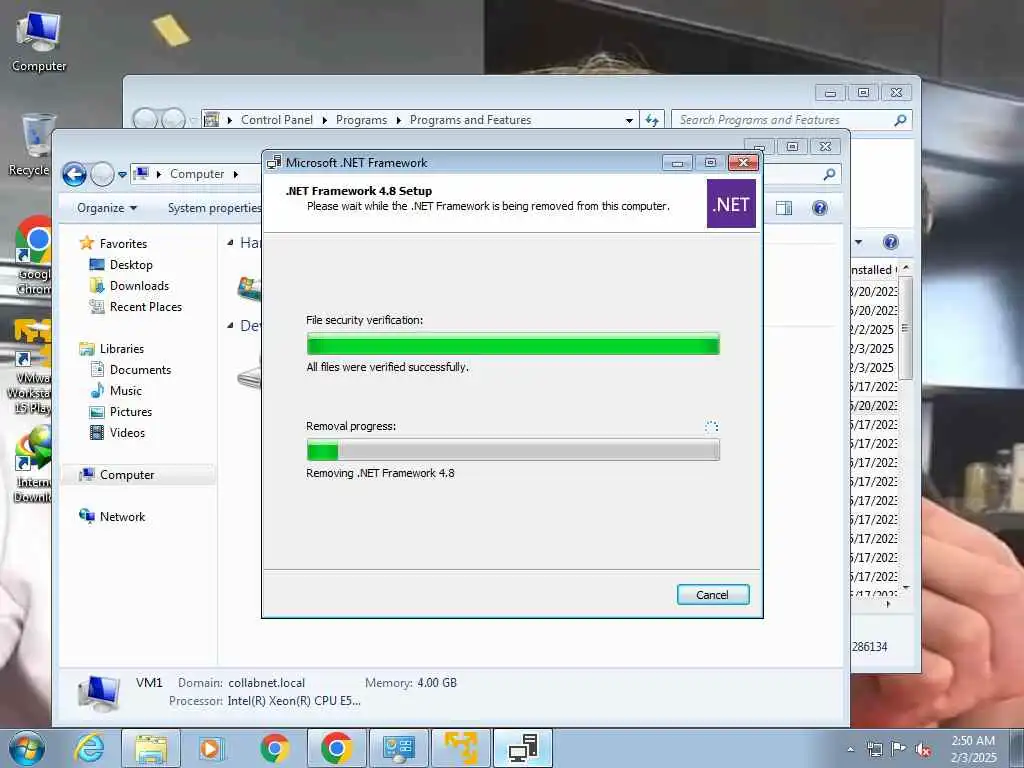The image size is (1024, 768).
Task: Select Computer in navigation pane
Action: [x=126, y=475]
